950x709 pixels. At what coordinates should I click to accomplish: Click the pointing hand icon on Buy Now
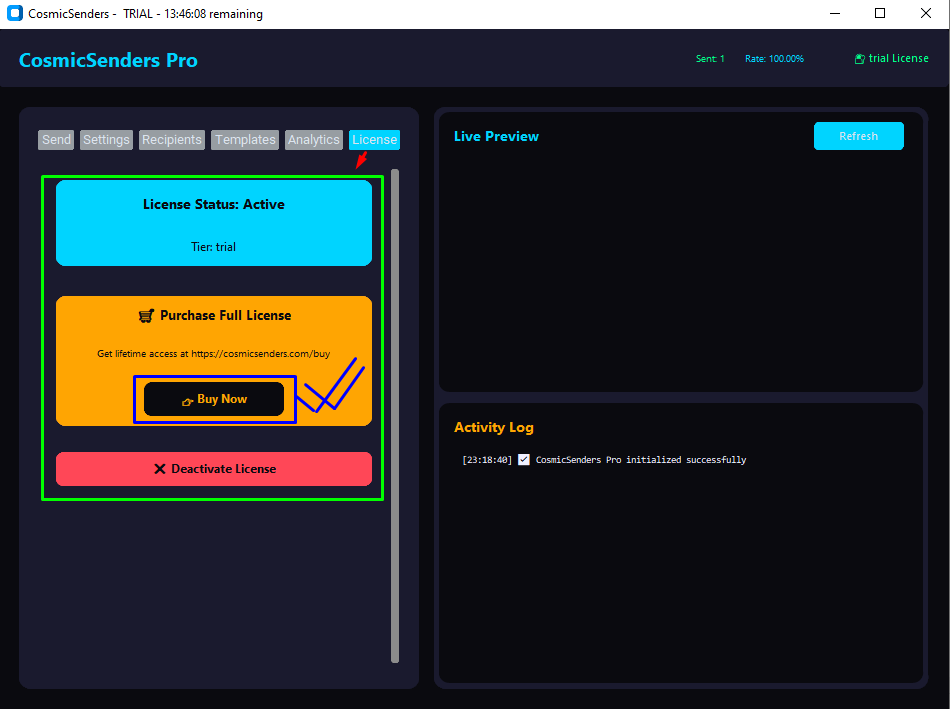point(188,401)
